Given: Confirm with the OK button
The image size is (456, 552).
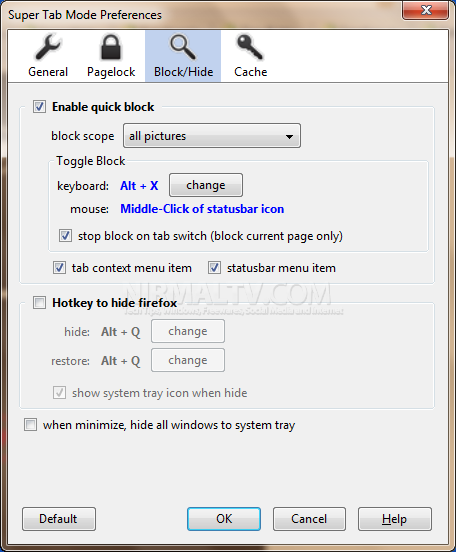Looking at the screenshot, I should [x=224, y=519].
